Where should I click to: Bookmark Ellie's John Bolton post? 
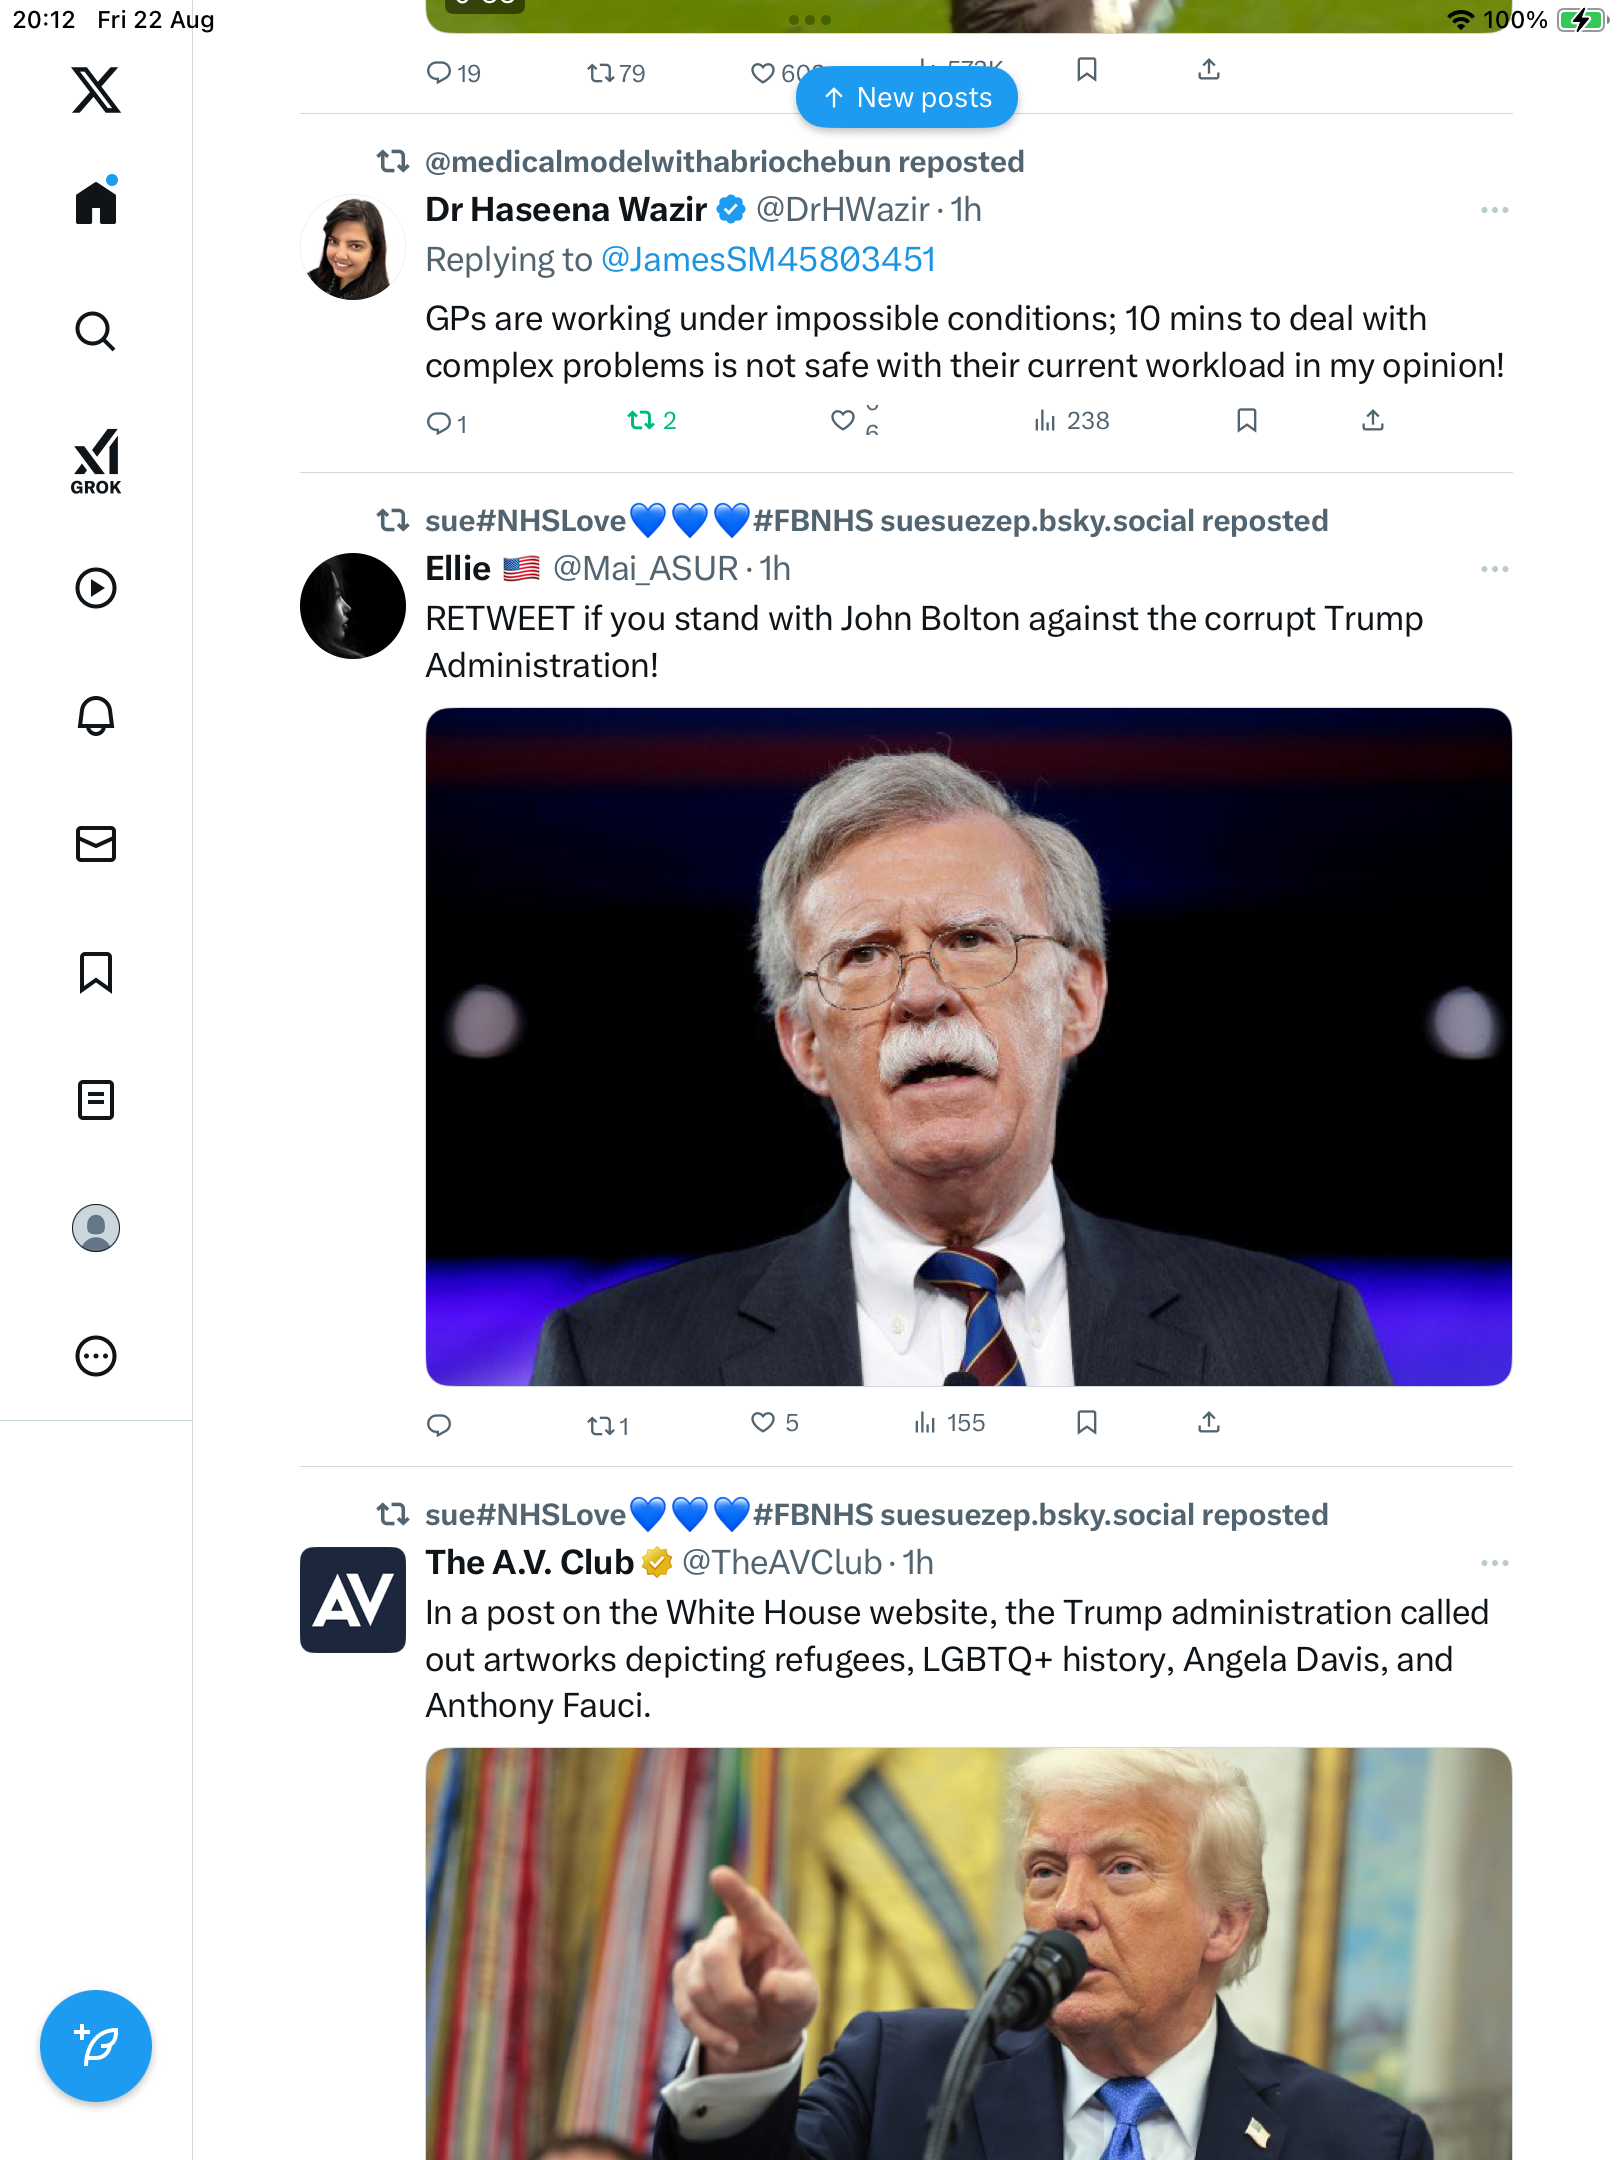(x=1087, y=1423)
